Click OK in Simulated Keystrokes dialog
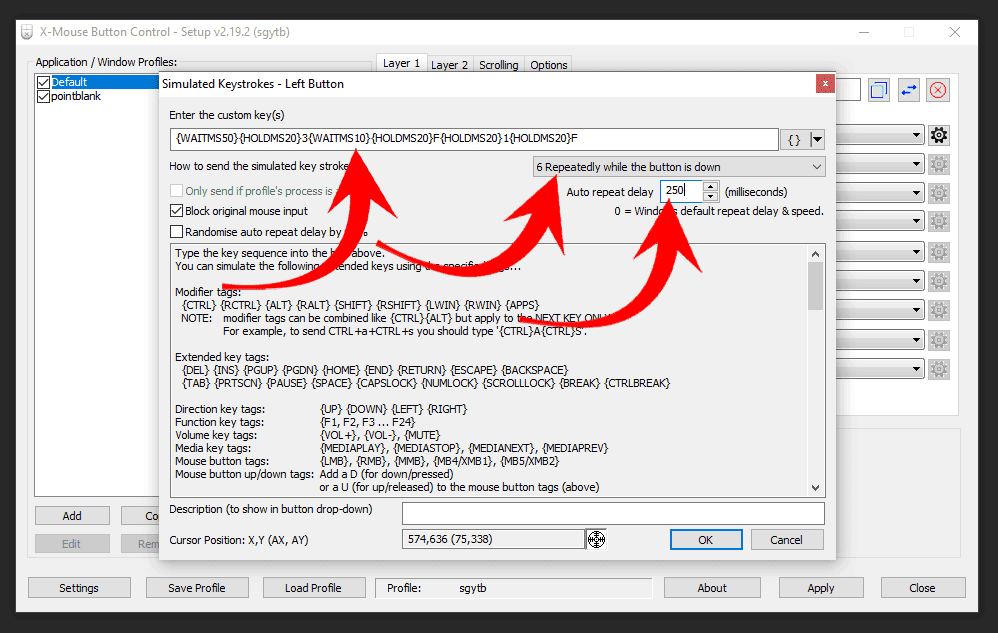The height and width of the screenshot is (633, 998). coord(706,539)
